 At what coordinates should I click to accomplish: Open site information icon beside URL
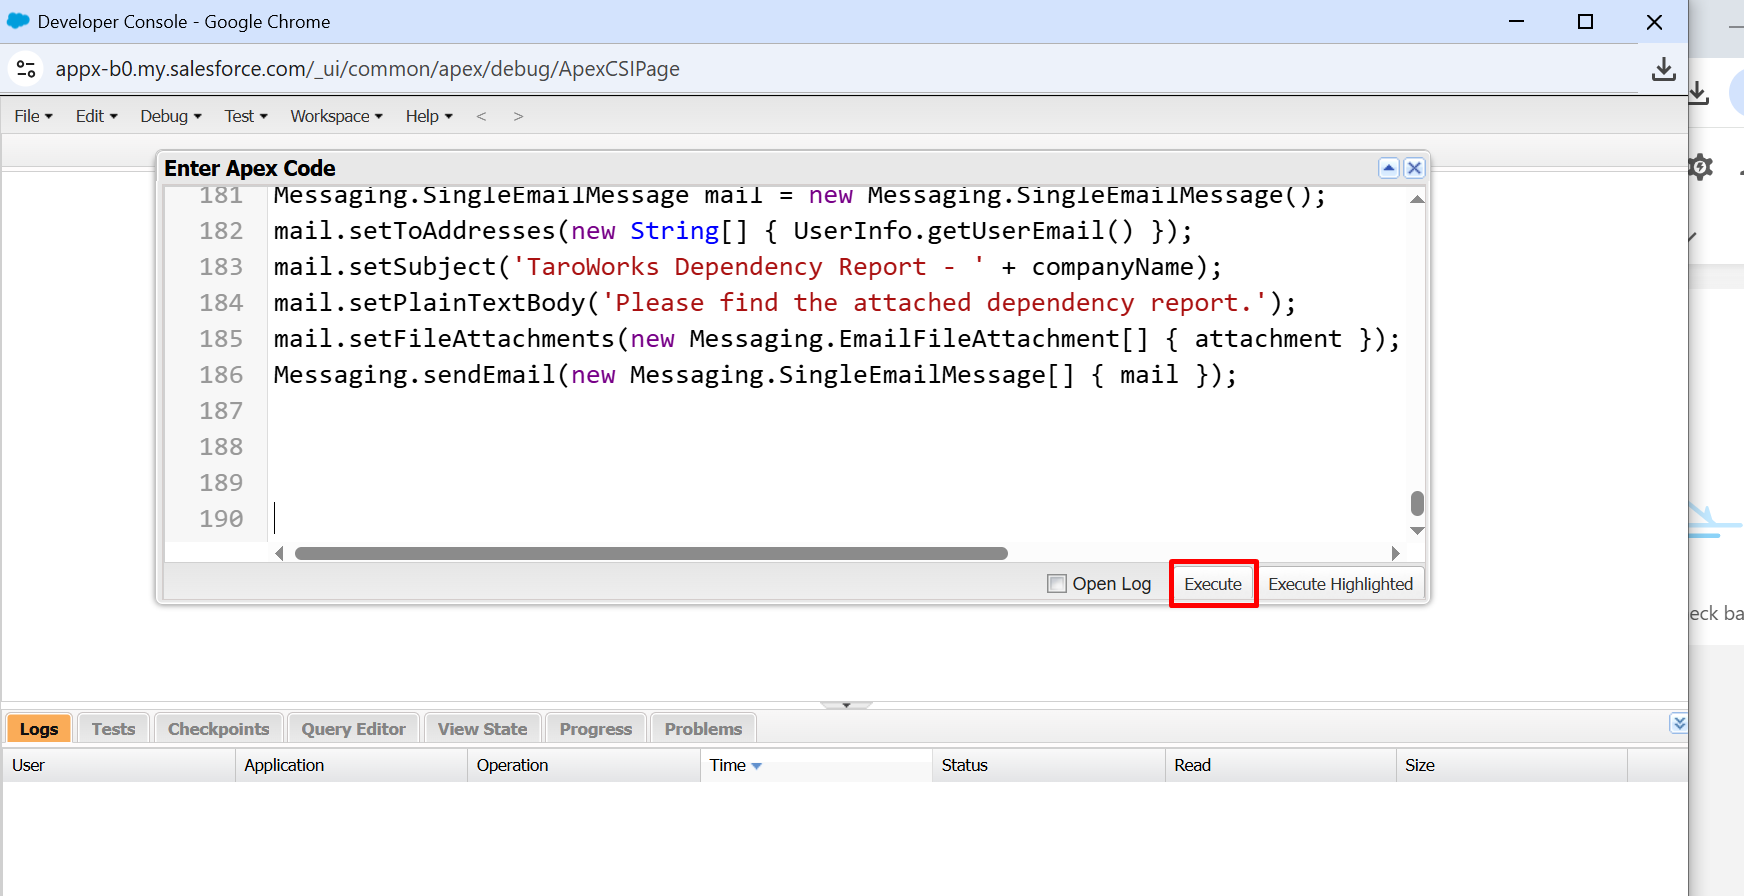tap(26, 69)
